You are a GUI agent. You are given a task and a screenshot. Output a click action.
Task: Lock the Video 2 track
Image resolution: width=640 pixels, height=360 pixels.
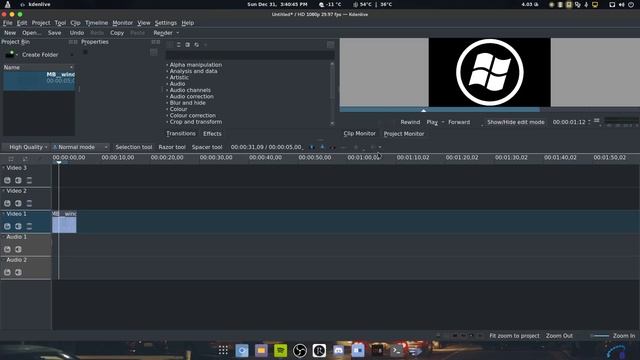pos(7,203)
